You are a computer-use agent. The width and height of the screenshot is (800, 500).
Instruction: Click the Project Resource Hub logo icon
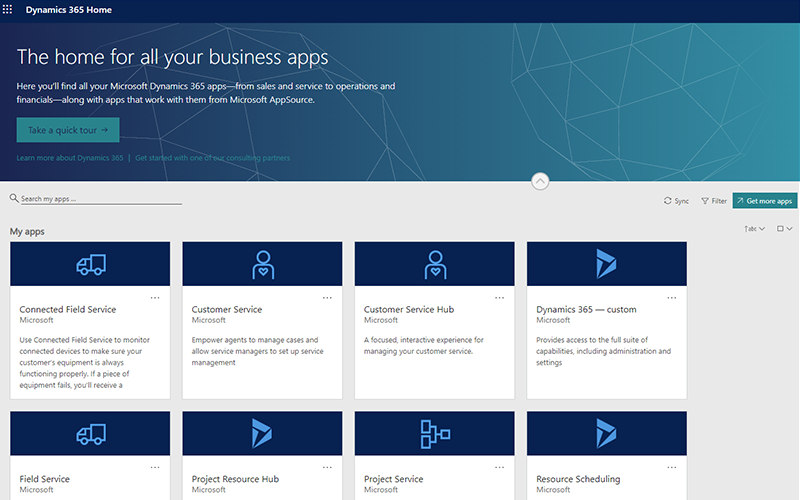point(262,434)
